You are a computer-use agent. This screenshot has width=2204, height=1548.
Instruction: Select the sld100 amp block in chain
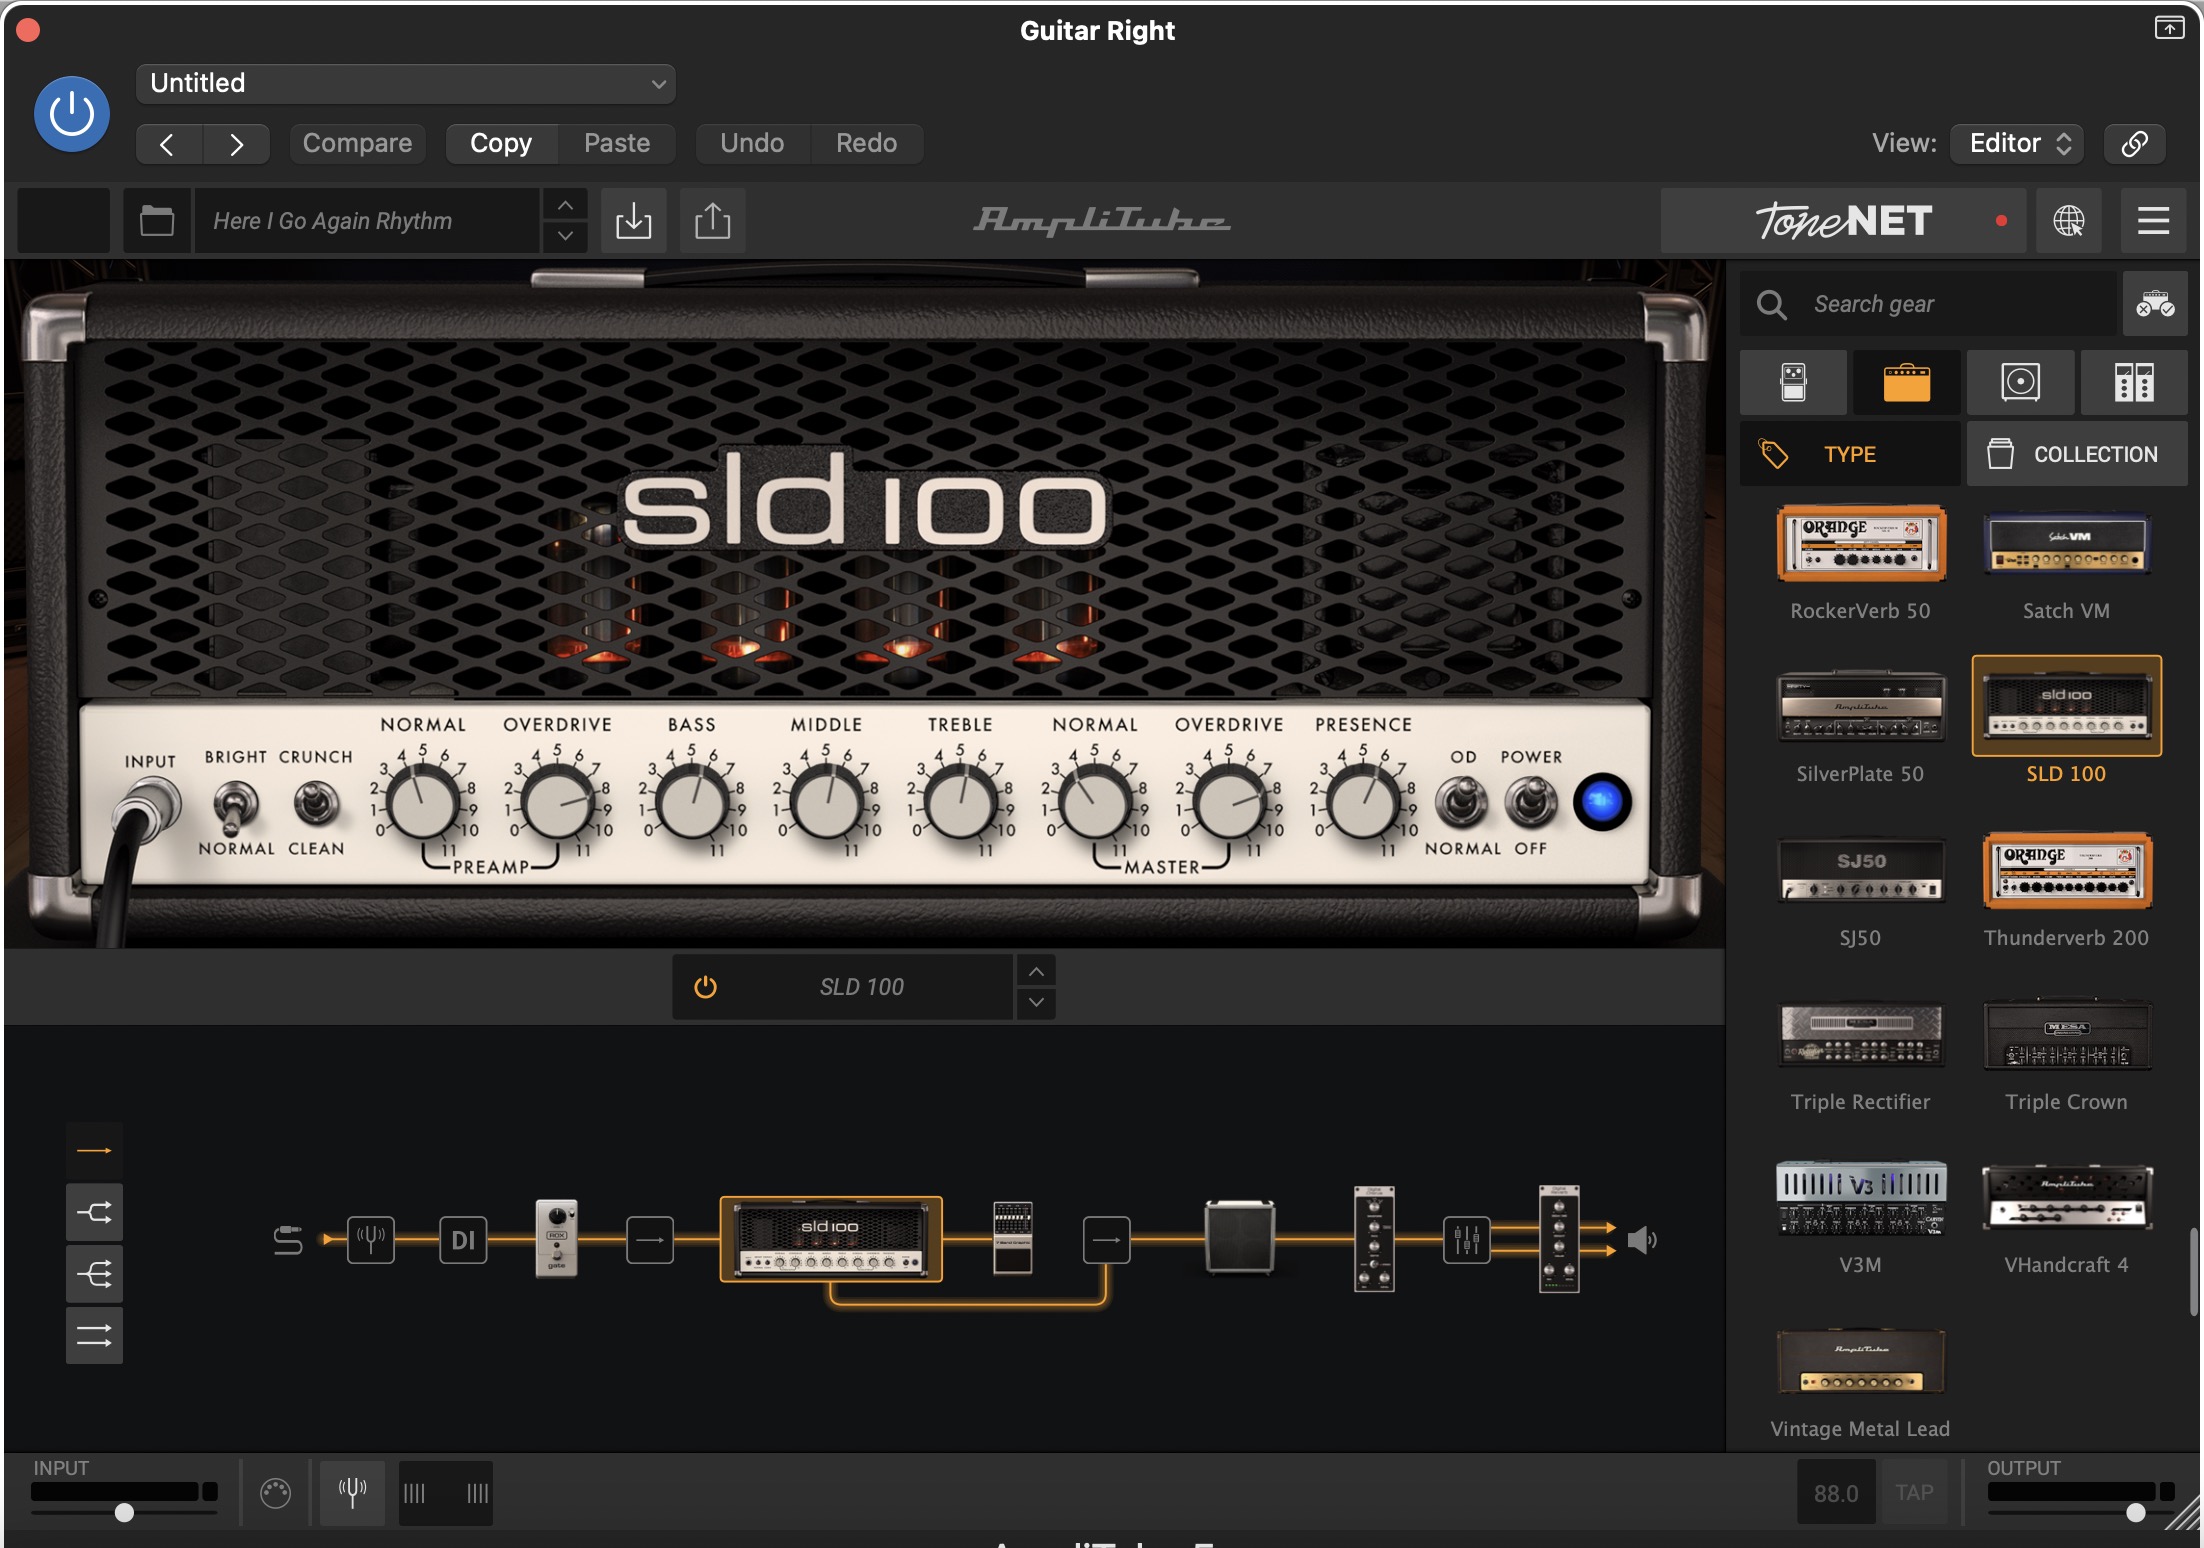[x=830, y=1239]
